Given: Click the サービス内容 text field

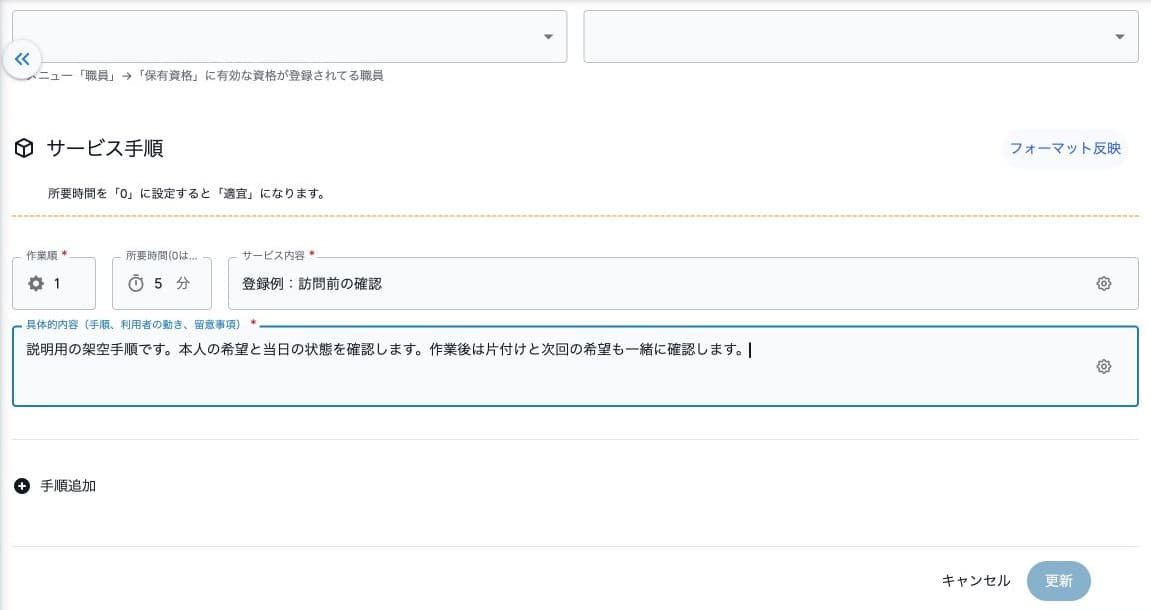Looking at the screenshot, I should tap(683, 283).
